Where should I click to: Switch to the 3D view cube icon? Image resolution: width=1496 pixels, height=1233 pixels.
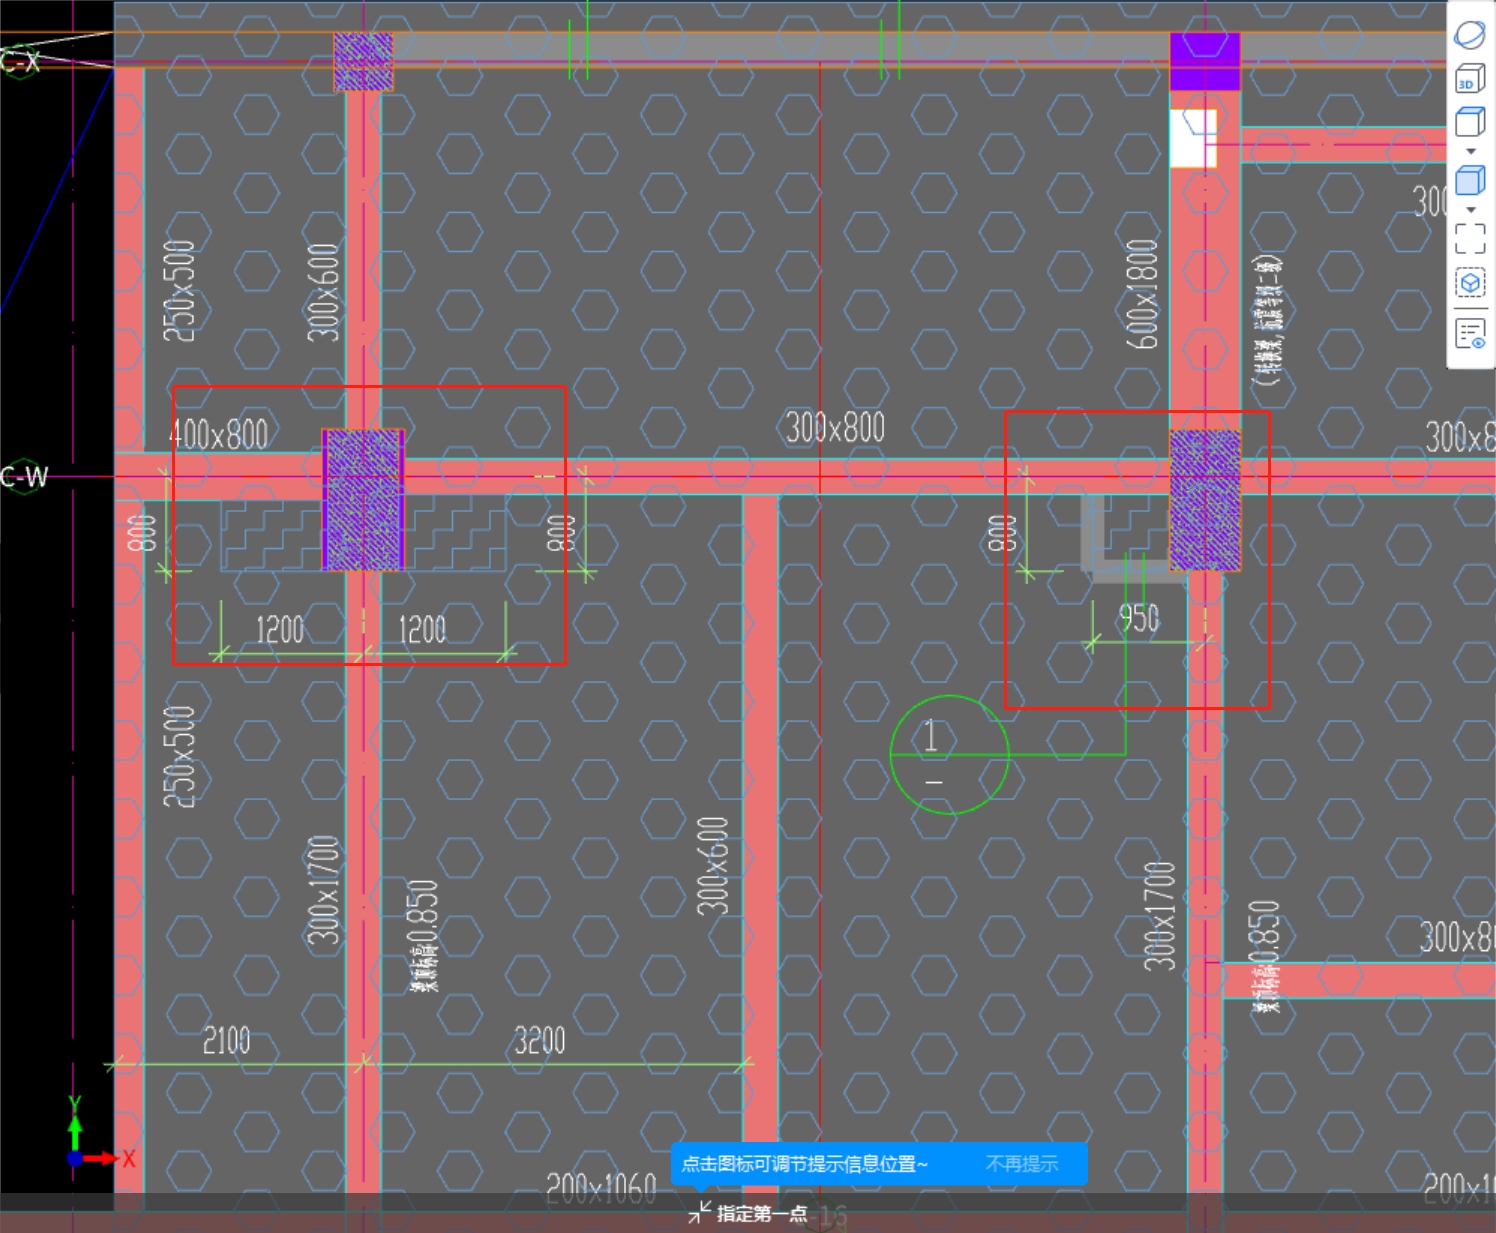[1470, 79]
